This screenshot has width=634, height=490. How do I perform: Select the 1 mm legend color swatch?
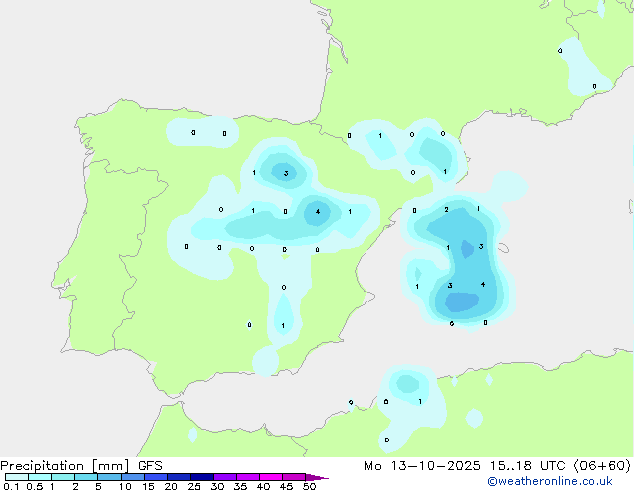click(x=63, y=477)
